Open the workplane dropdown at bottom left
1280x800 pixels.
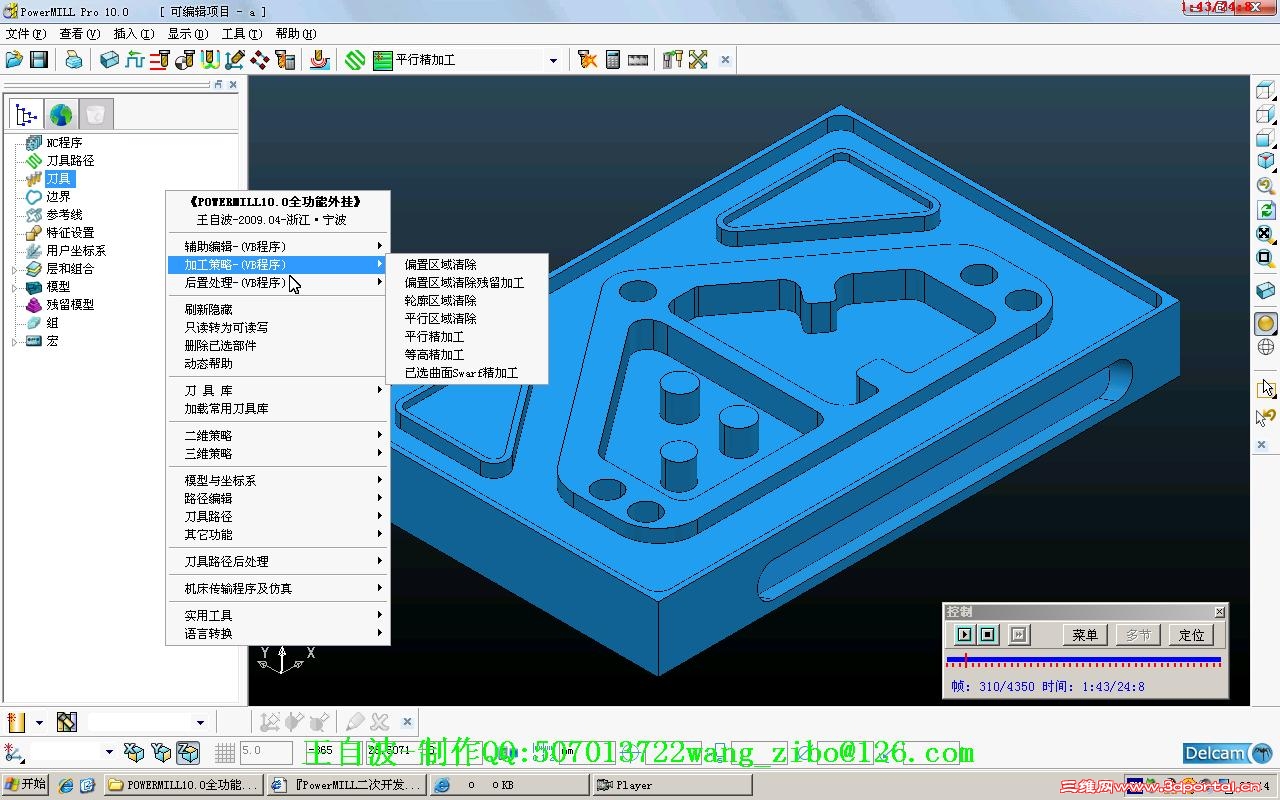tap(109, 751)
